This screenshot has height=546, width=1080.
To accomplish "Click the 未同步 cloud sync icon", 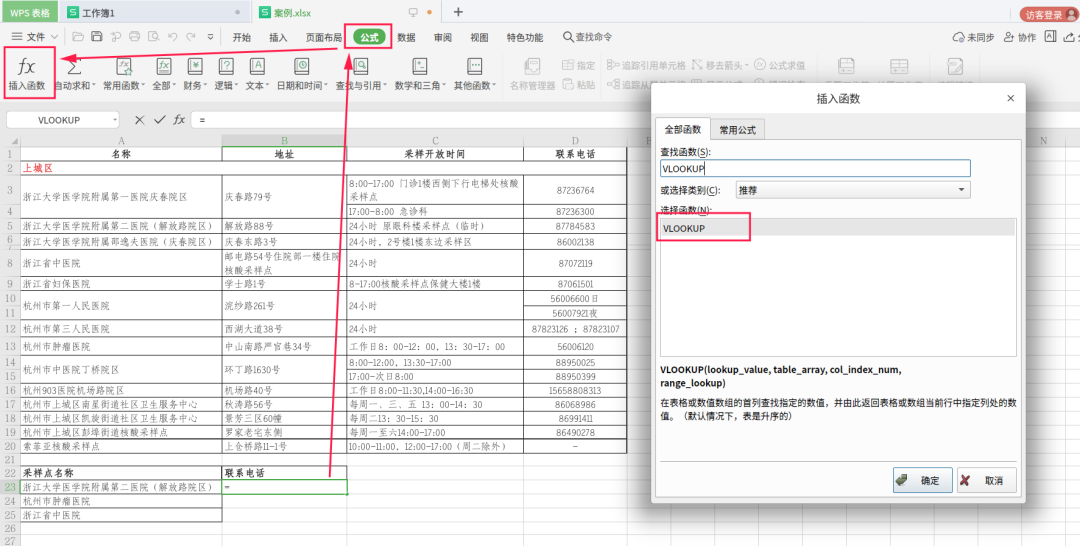I will 973,37.
